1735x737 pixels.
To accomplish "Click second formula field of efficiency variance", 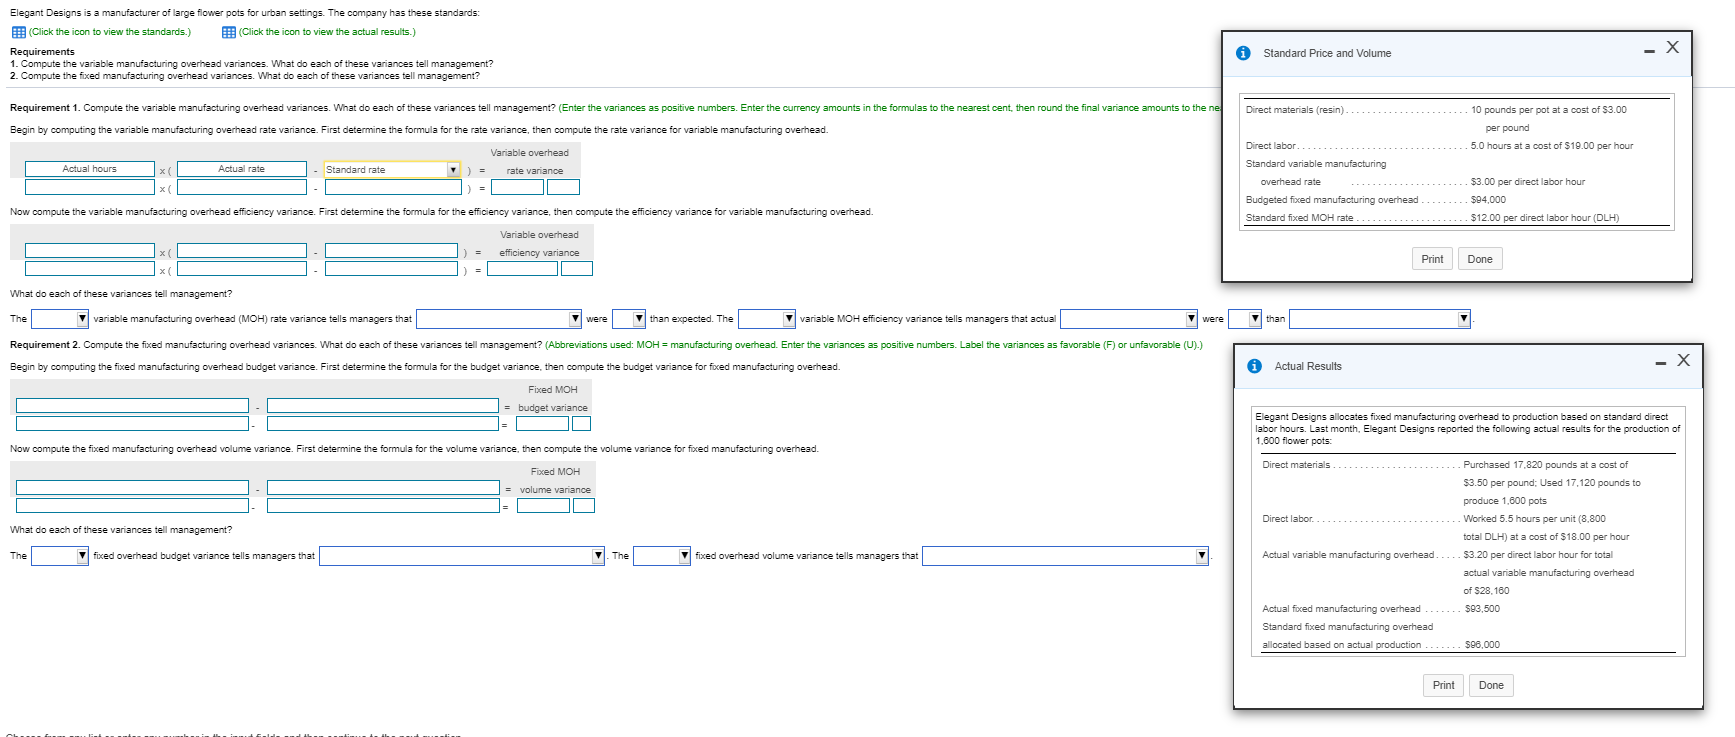I will (242, 251).
